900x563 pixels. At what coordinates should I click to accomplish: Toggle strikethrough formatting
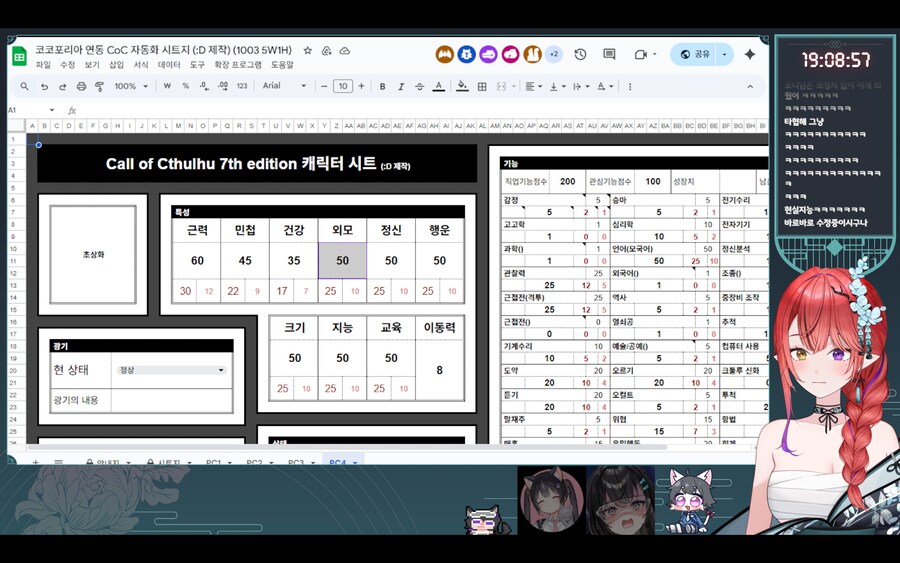coord(419,86)
